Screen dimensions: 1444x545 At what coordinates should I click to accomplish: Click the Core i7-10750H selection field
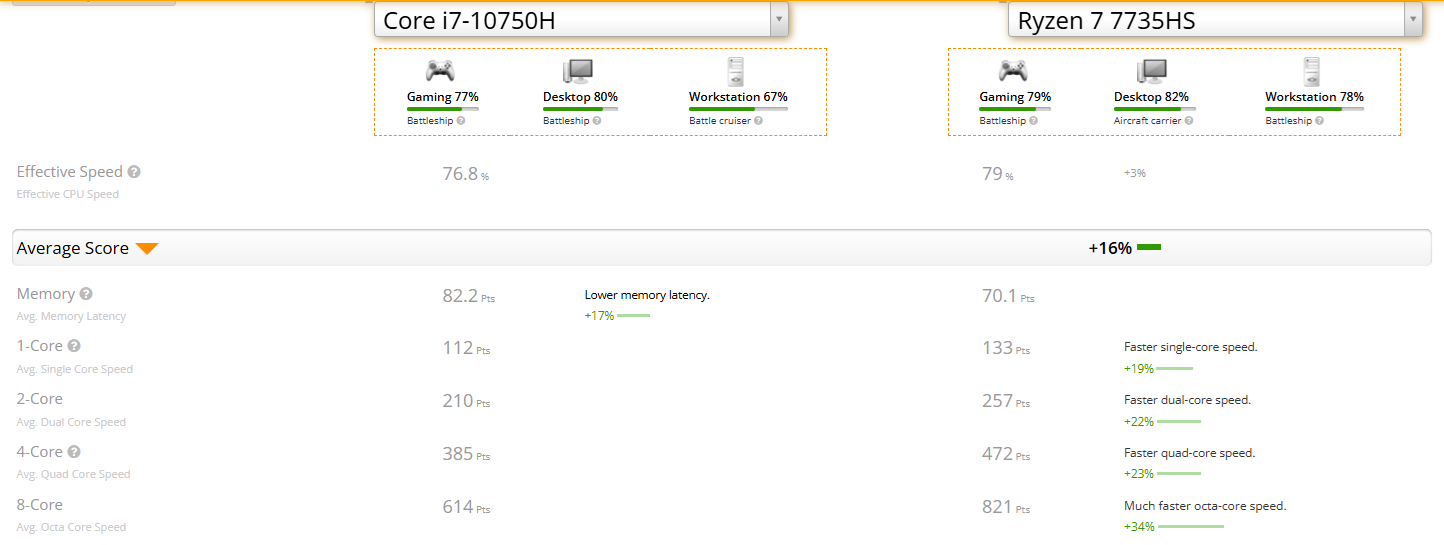(581, 19)
